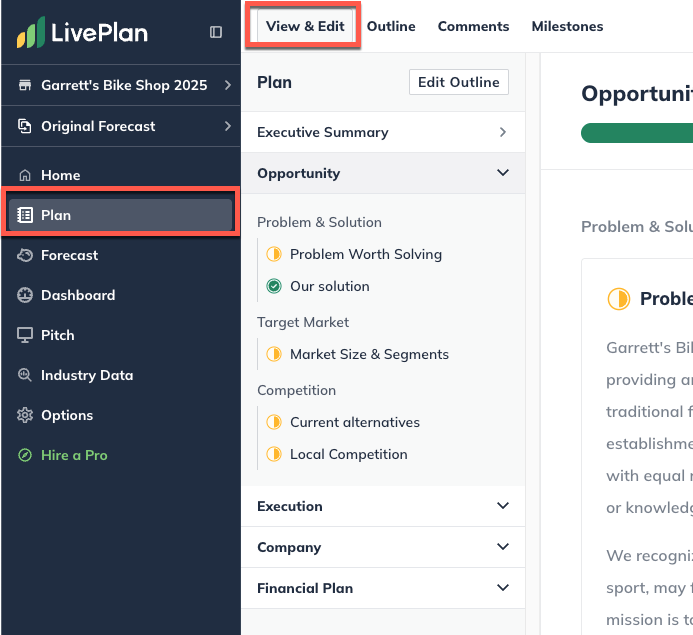Open the Local Competition topic
Screen dimensions: 693x635
pos(349,454)
